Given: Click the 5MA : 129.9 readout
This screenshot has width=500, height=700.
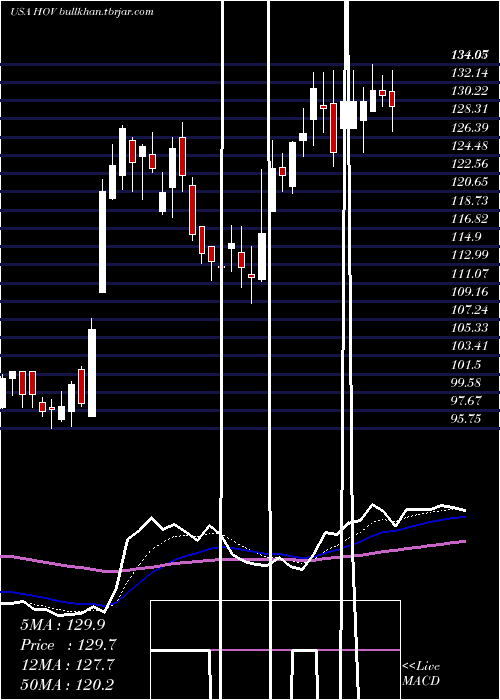Looking at the screenshot, I should coord(63,625).
